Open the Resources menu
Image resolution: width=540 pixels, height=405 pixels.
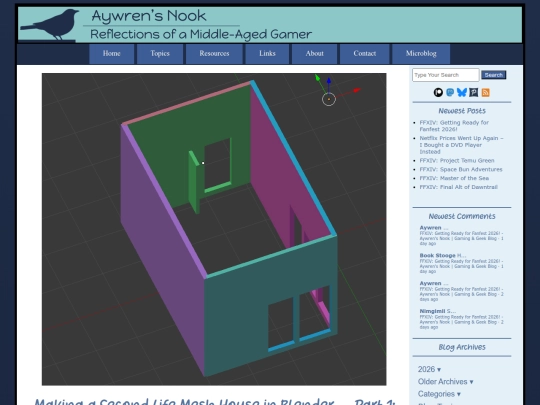click(214, 53)
